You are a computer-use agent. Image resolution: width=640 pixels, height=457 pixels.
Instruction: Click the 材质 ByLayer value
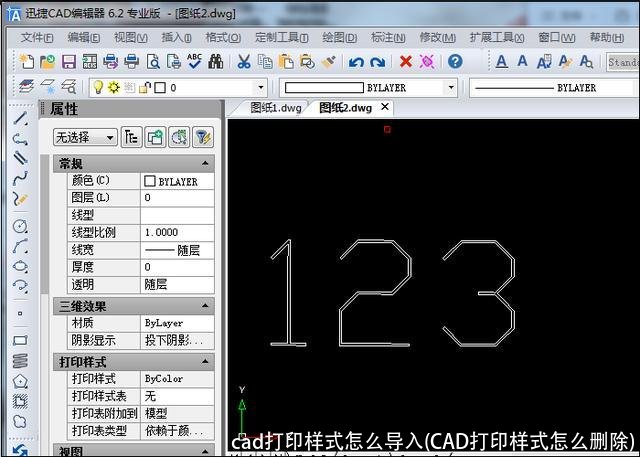177,323
